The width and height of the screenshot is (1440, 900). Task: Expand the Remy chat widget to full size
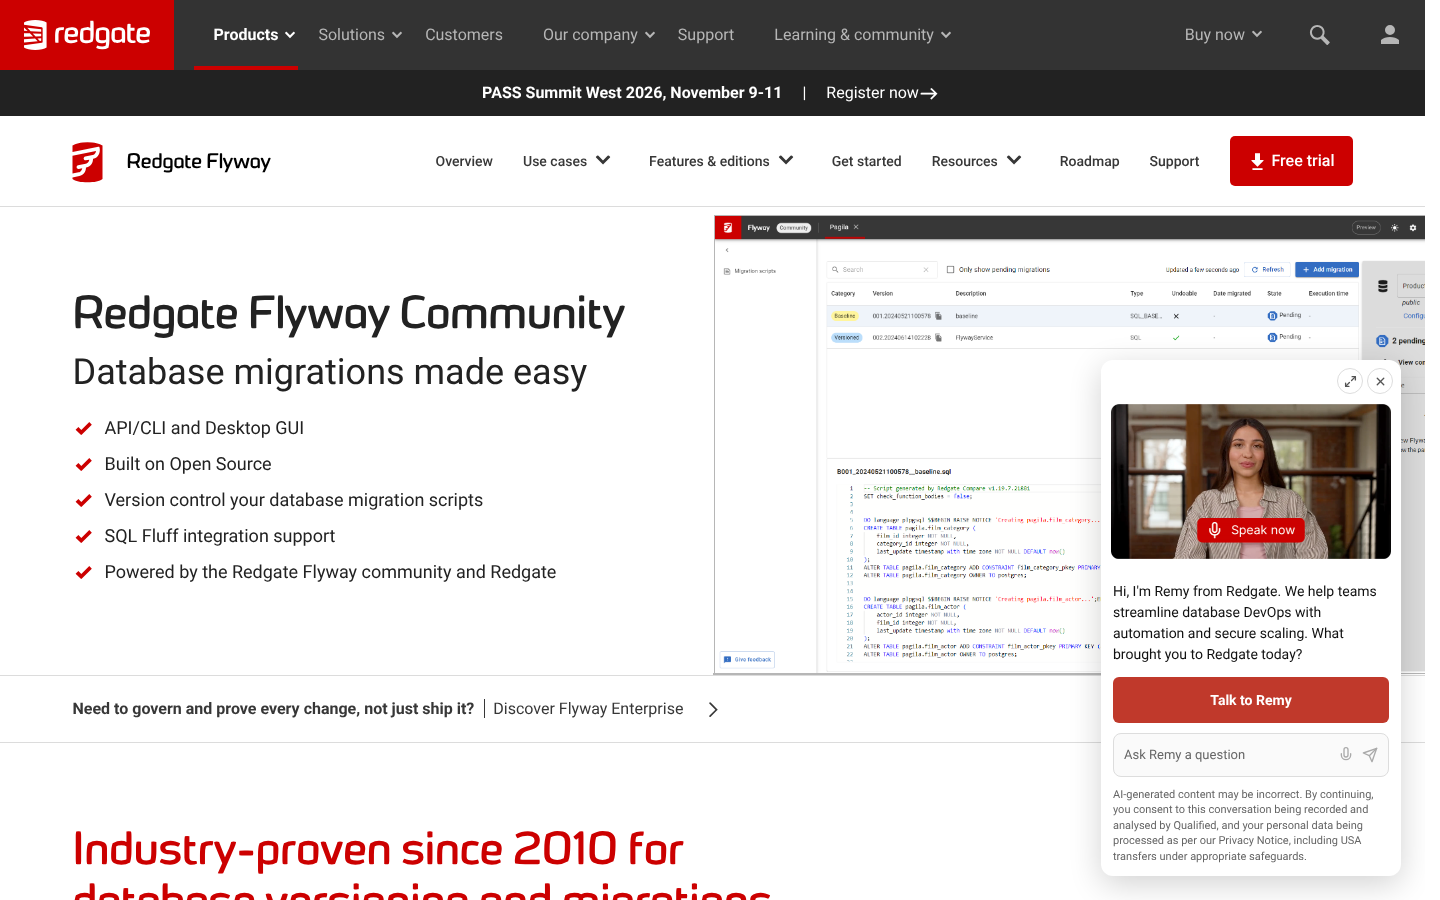(1350, 381)
